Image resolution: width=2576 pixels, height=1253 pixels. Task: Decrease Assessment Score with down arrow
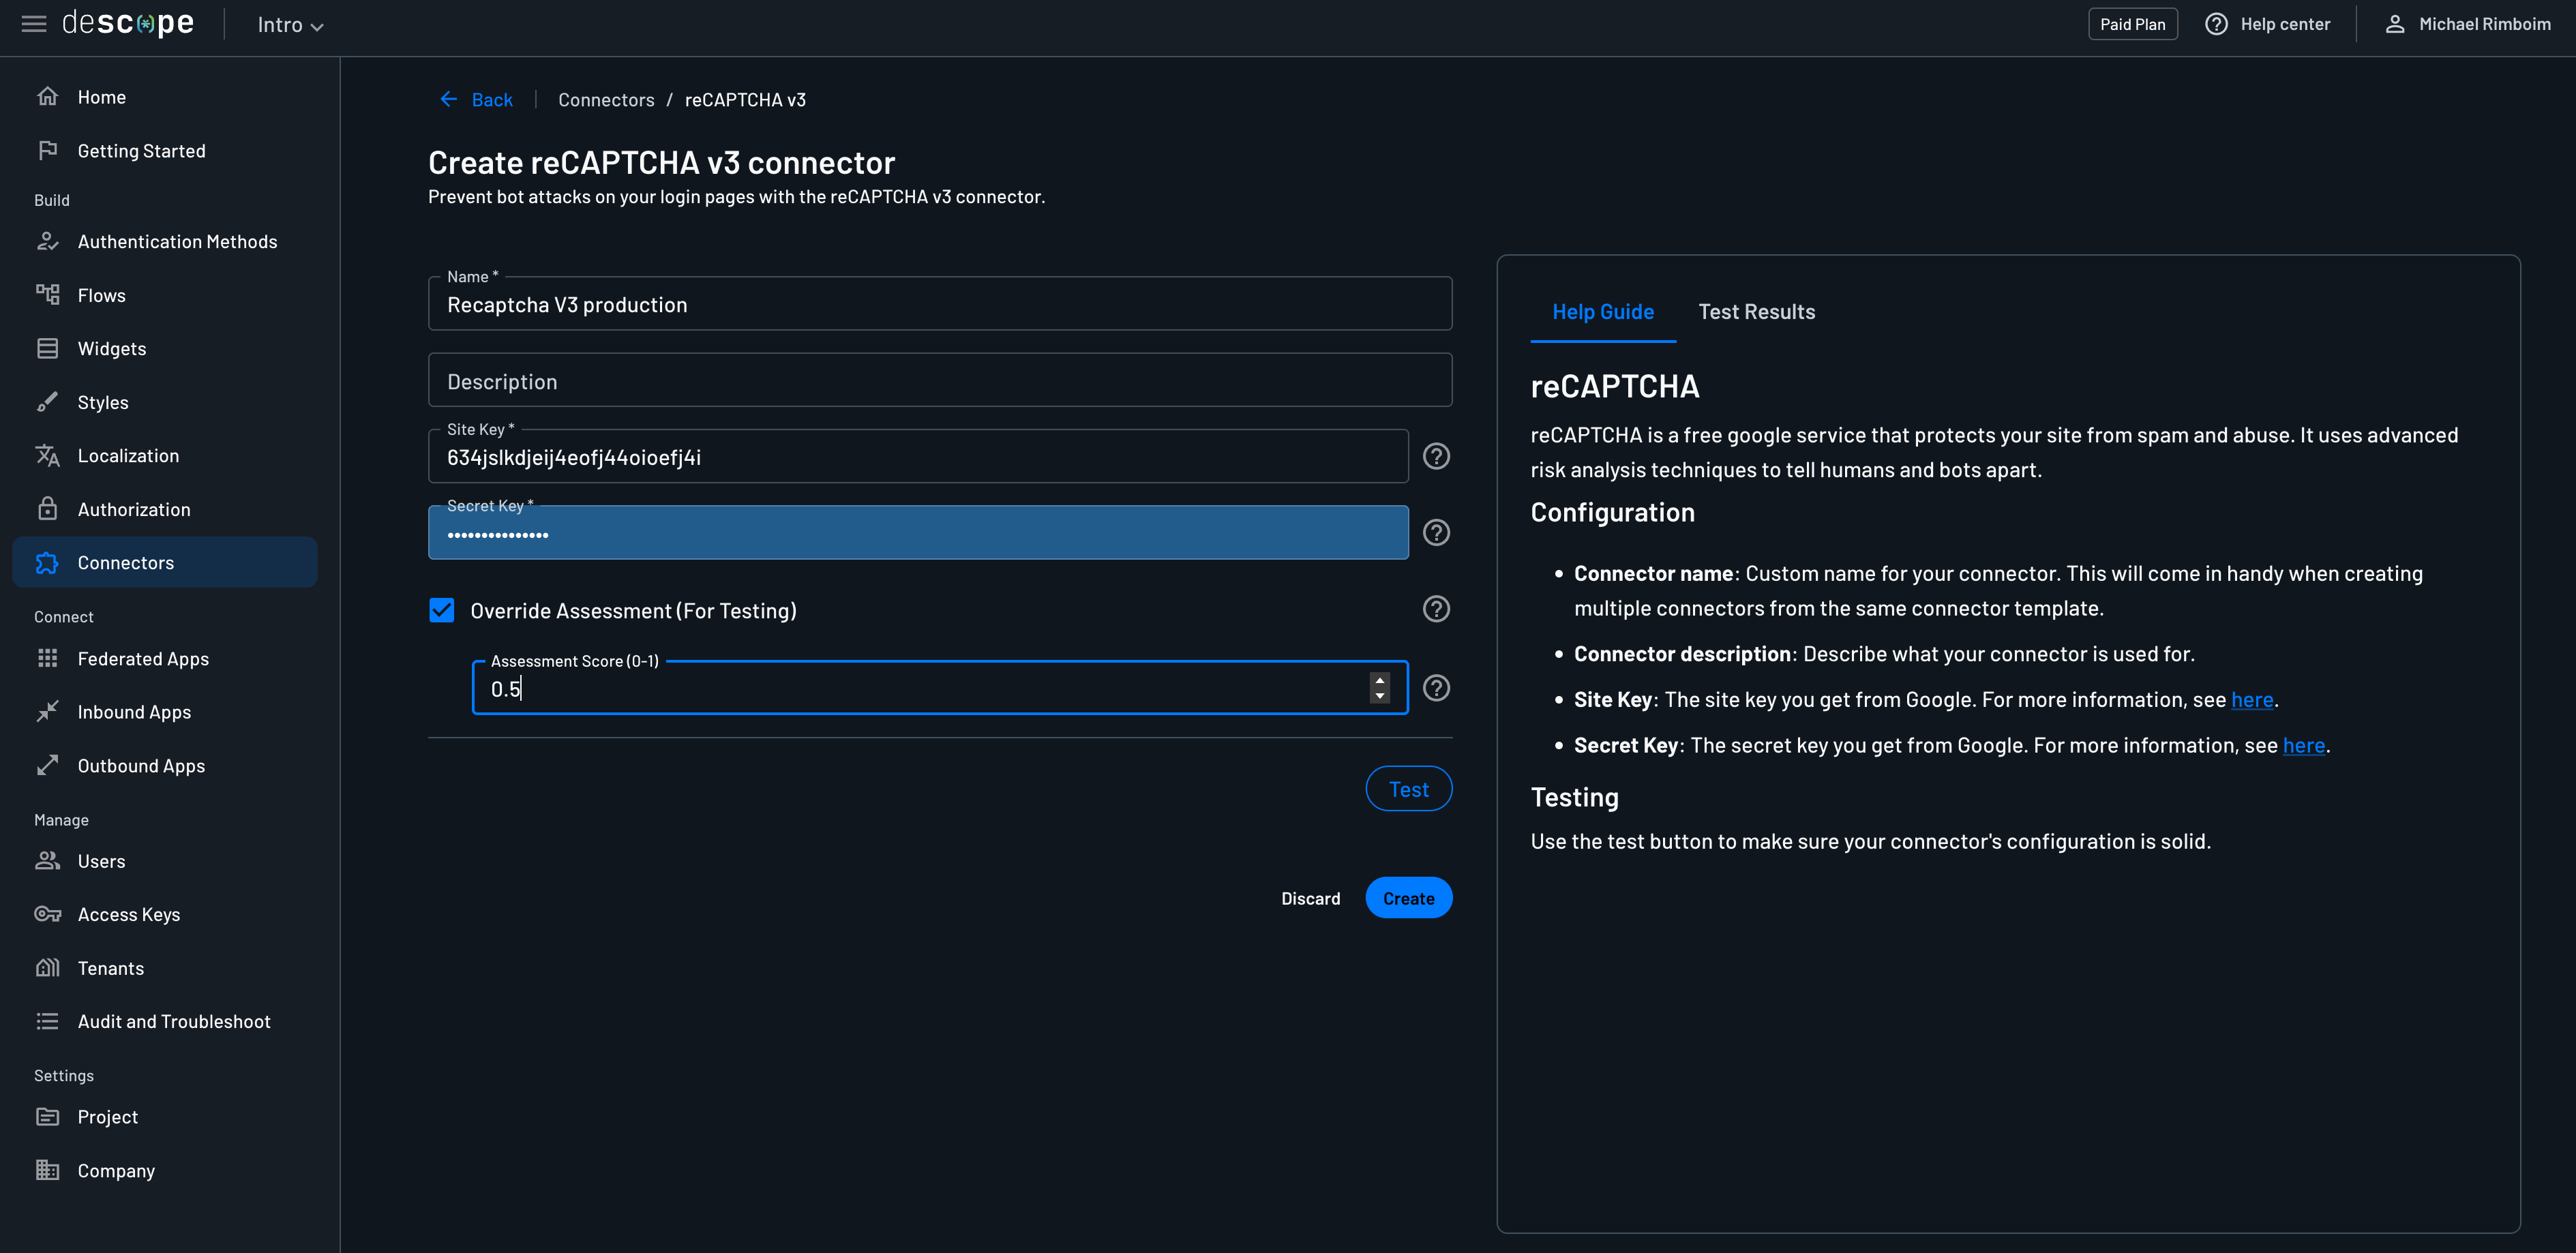pos(1380,696)
